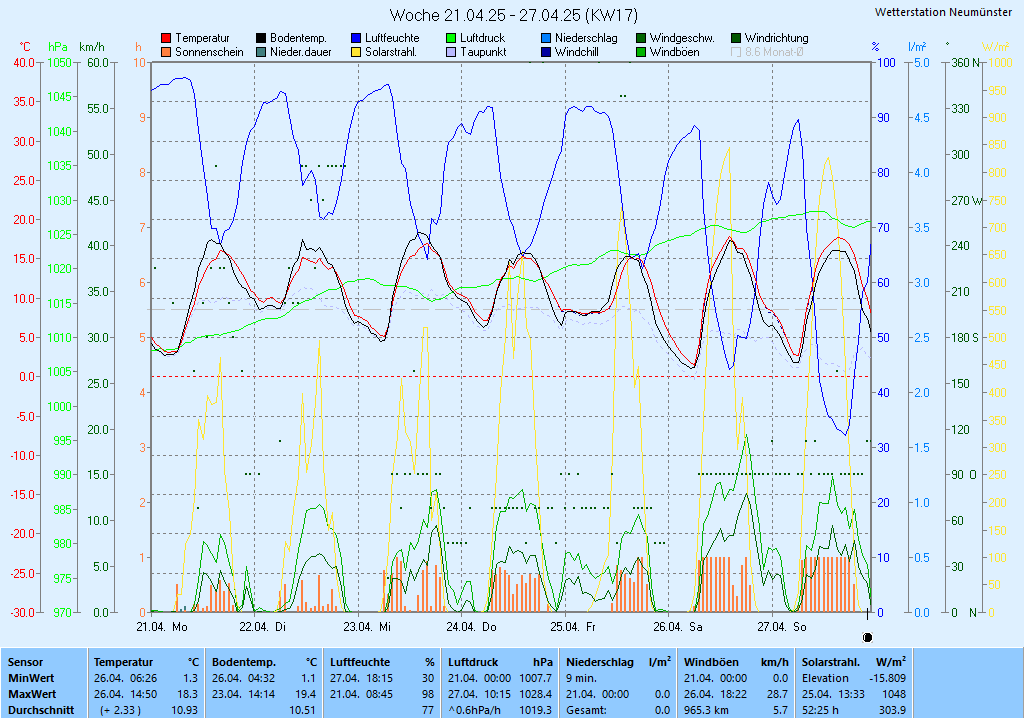Click the 'MinWert' row label
Viewport: 1024px width, 718px height.
coord(31,678)
